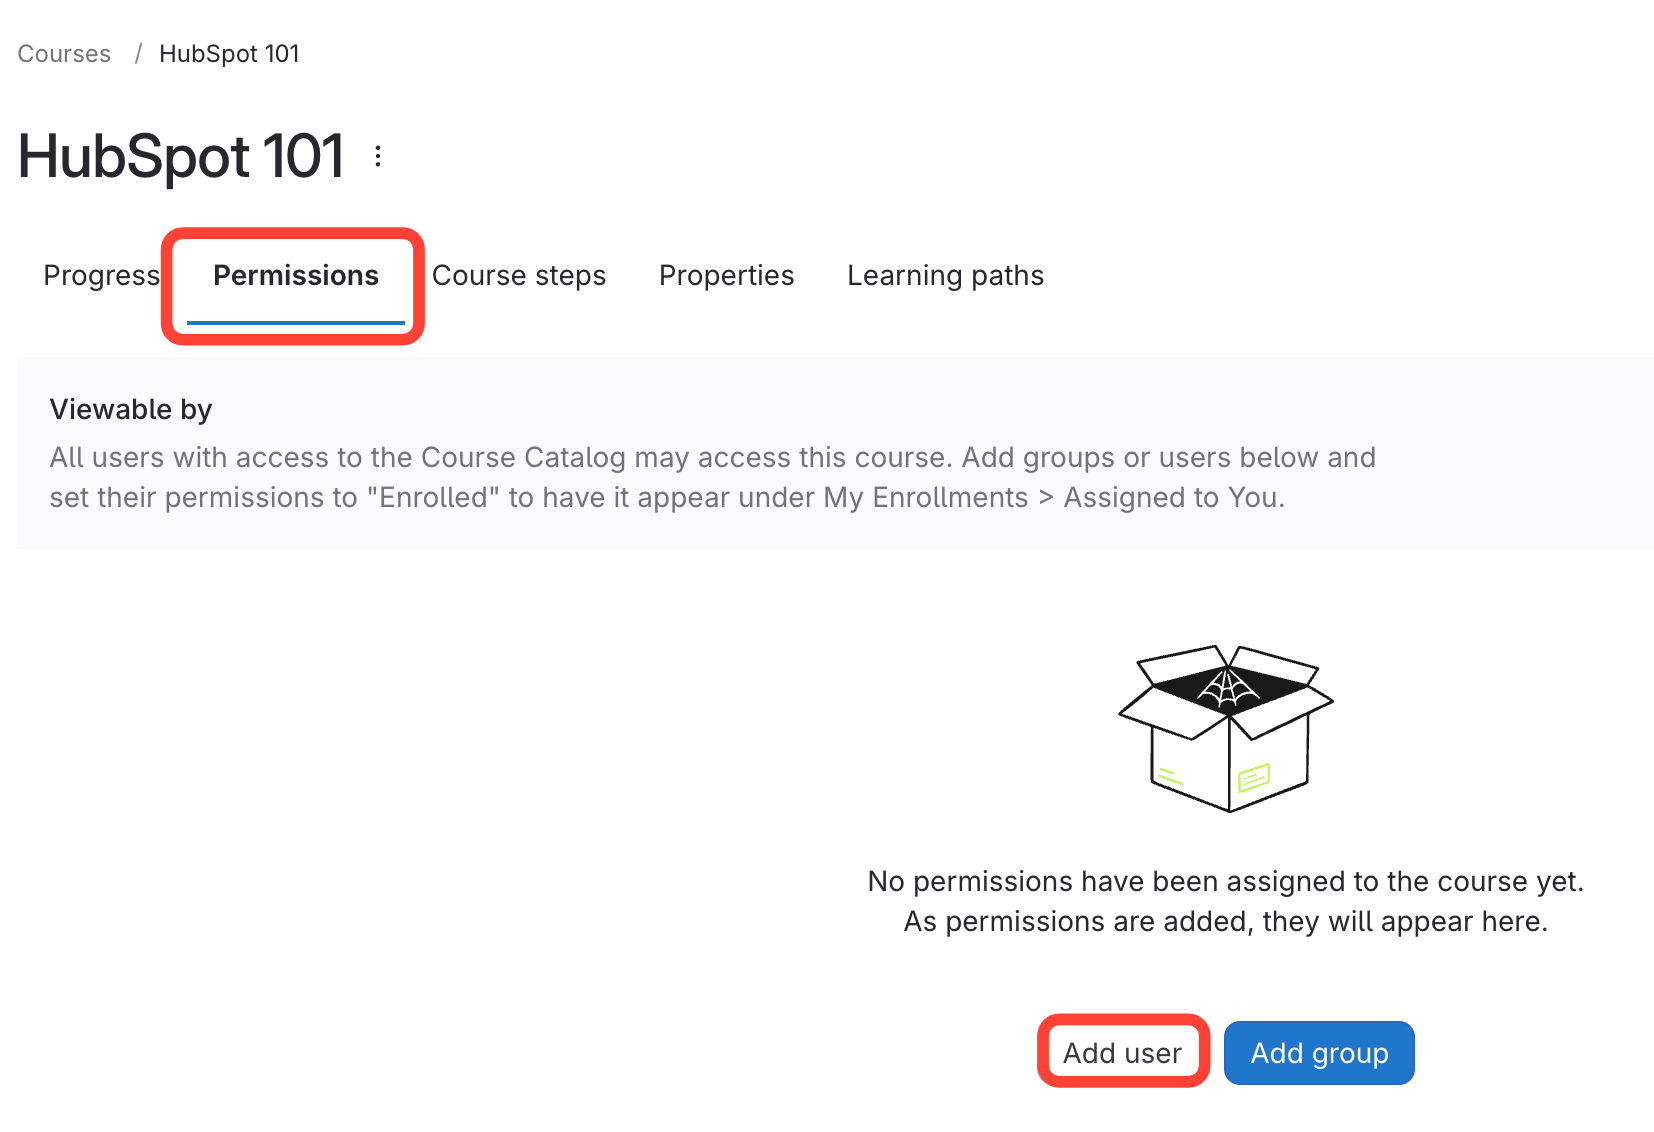Select the Permissions tab
This screenshot has height=1132, width=1654.
tap(296, 276)
